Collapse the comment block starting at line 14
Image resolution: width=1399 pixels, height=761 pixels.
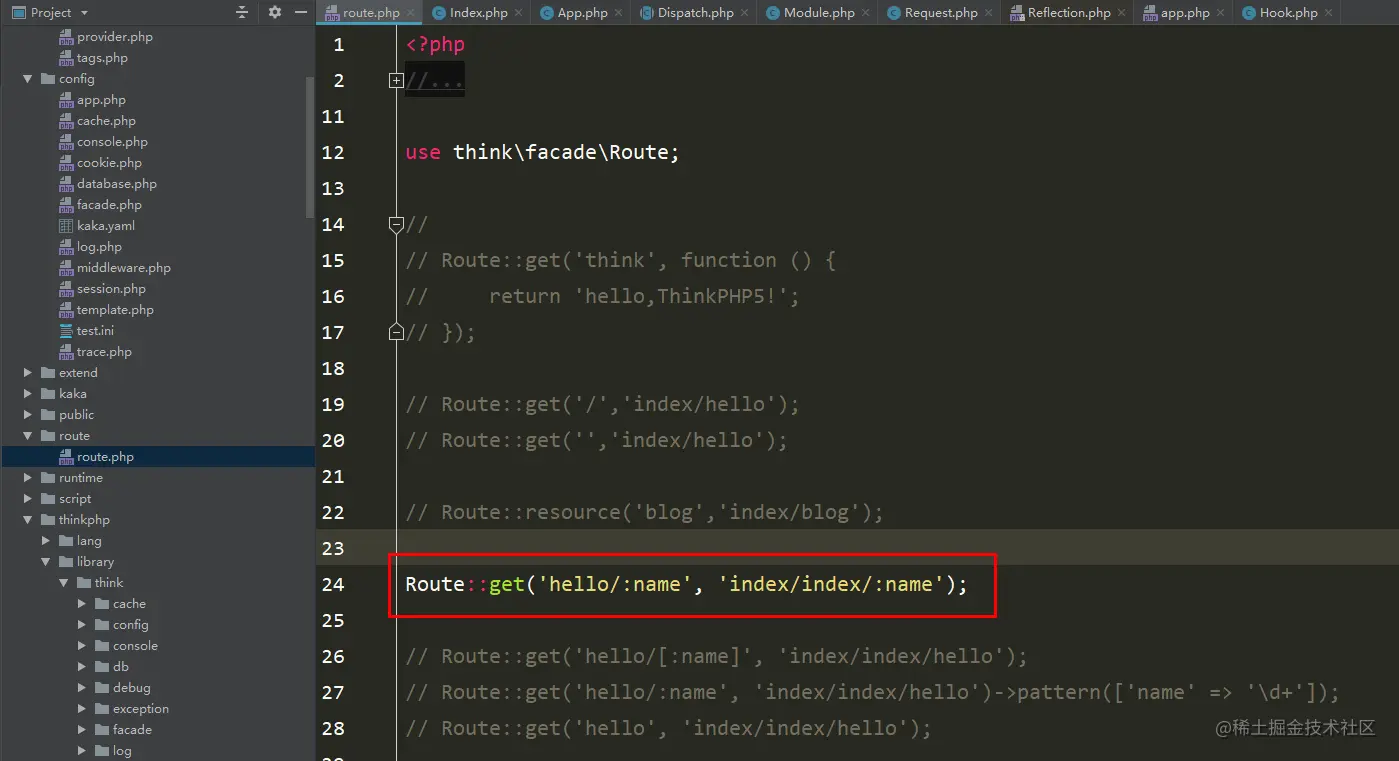point(396,224)
